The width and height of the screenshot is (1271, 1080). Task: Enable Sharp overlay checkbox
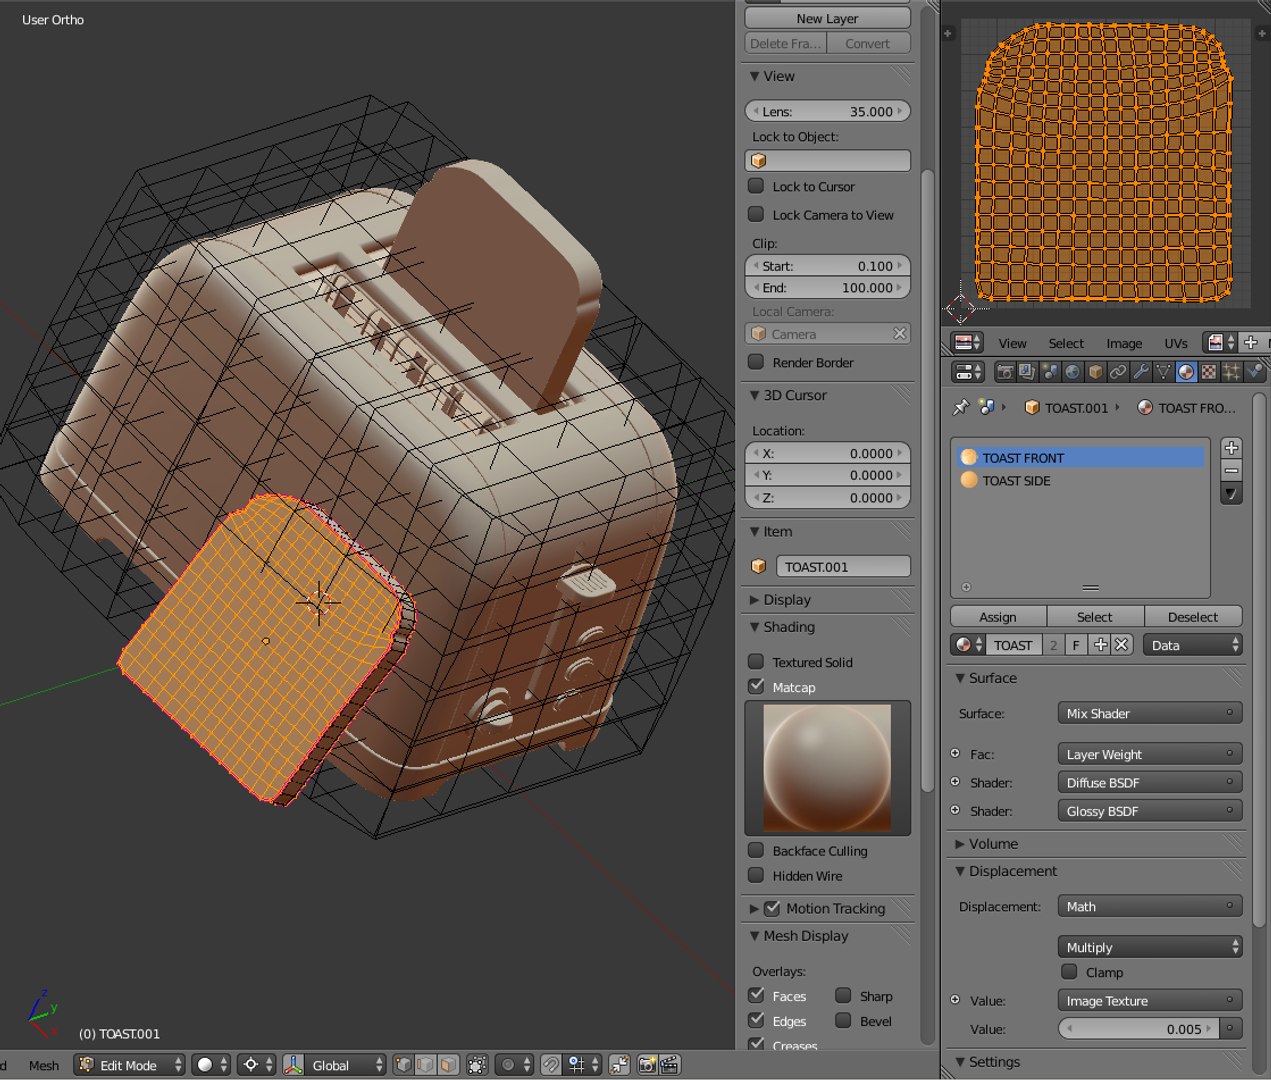(x=843, y=995)
